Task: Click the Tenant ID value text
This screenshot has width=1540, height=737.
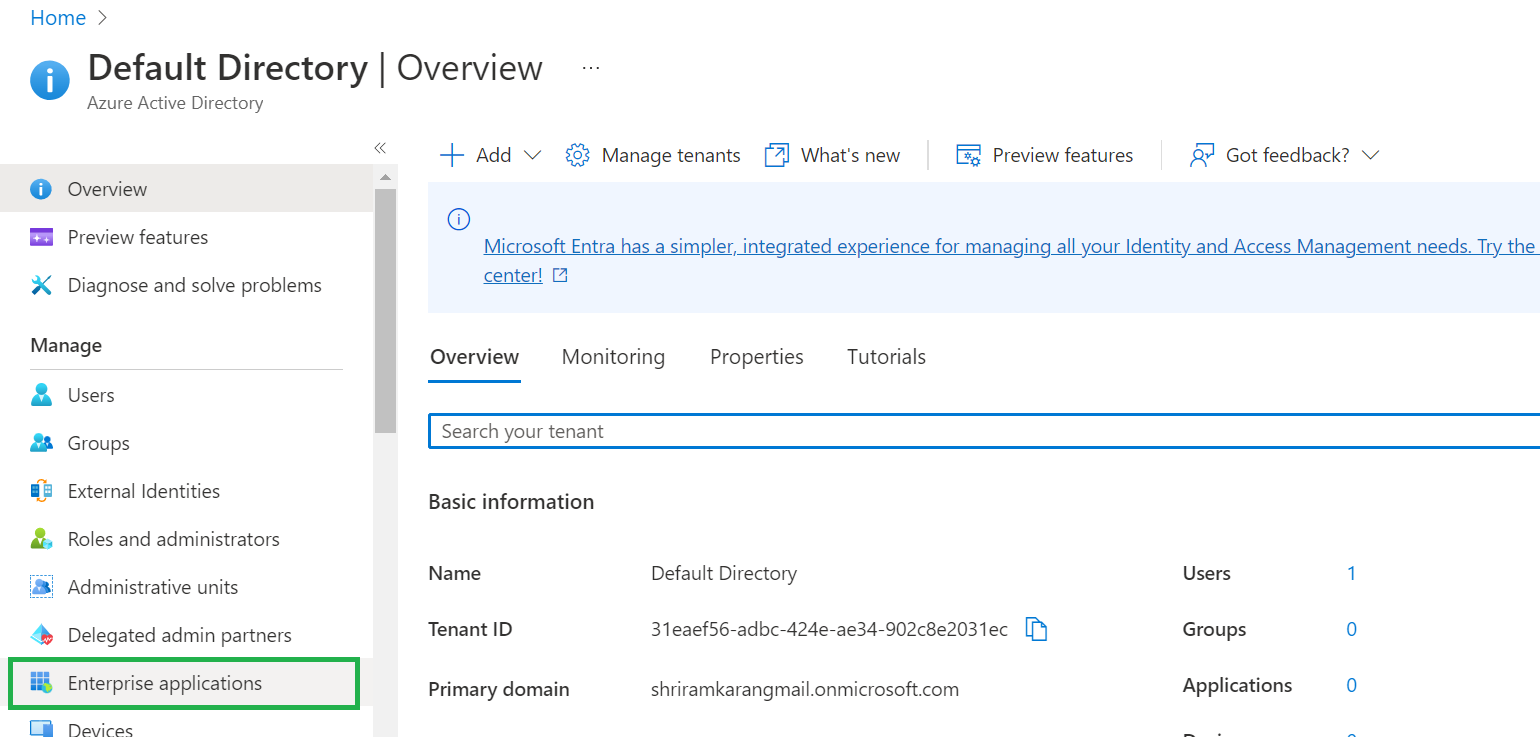Action: (829, 629)
